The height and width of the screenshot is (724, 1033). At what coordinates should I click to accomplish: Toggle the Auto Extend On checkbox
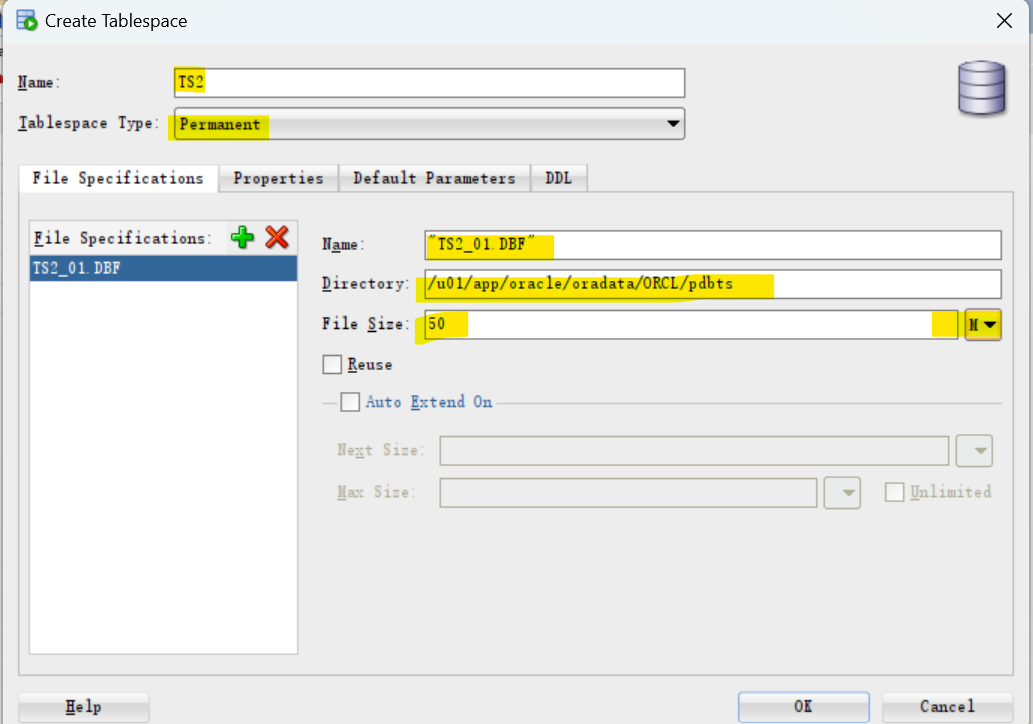350,402
